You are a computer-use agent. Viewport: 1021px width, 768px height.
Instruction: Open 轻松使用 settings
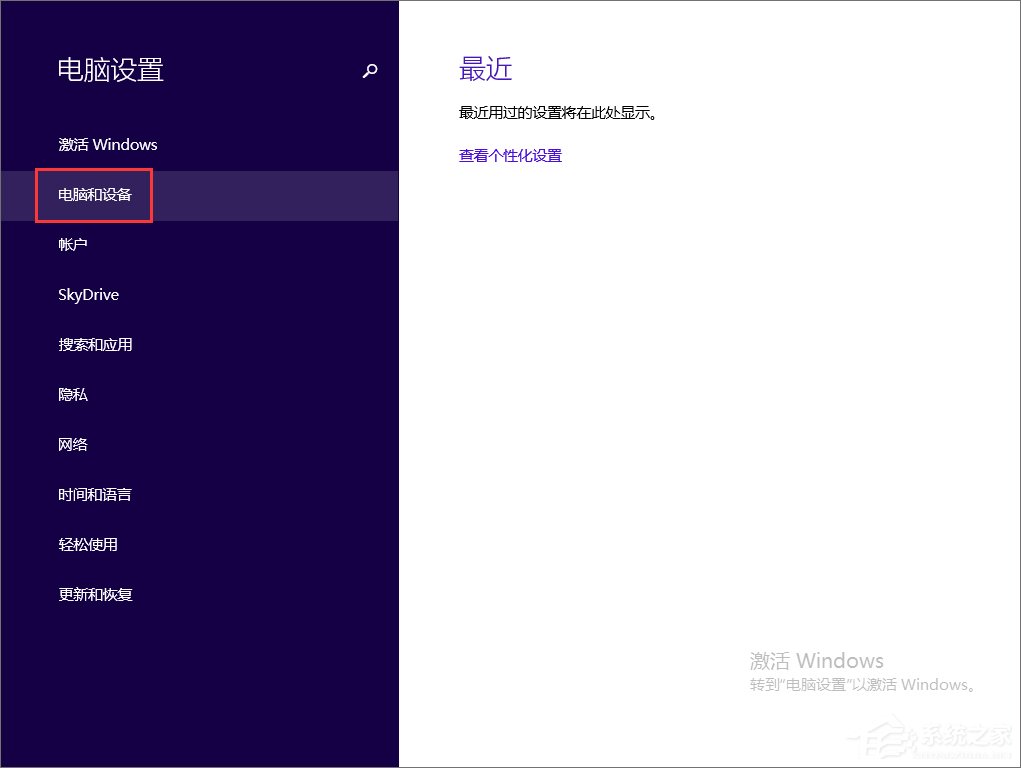coord(88,544)
